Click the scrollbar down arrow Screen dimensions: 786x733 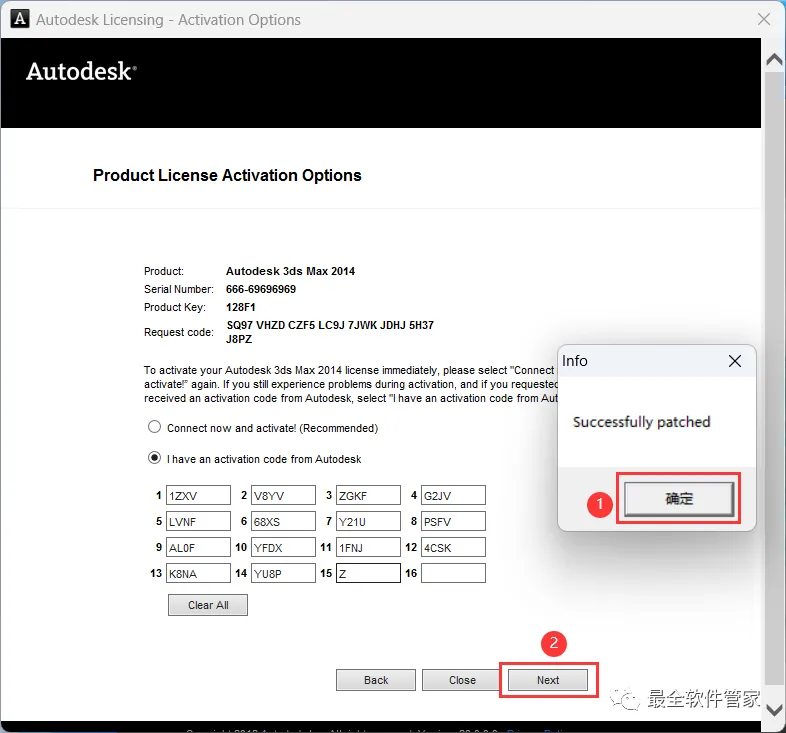774,710
